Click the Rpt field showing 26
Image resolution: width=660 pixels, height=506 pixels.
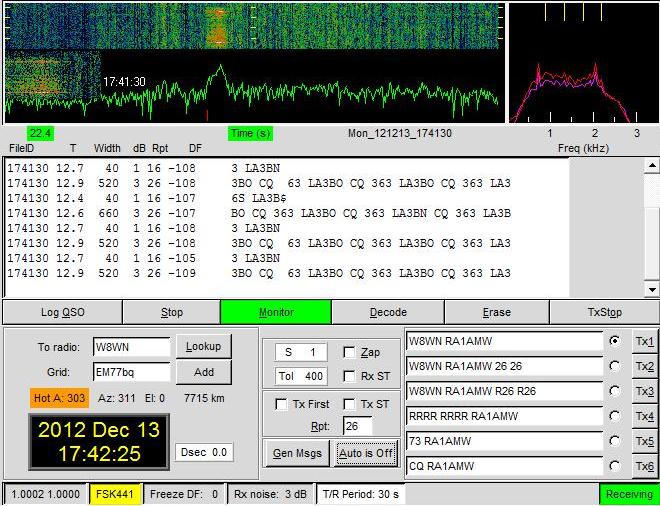tap(358, 426)
